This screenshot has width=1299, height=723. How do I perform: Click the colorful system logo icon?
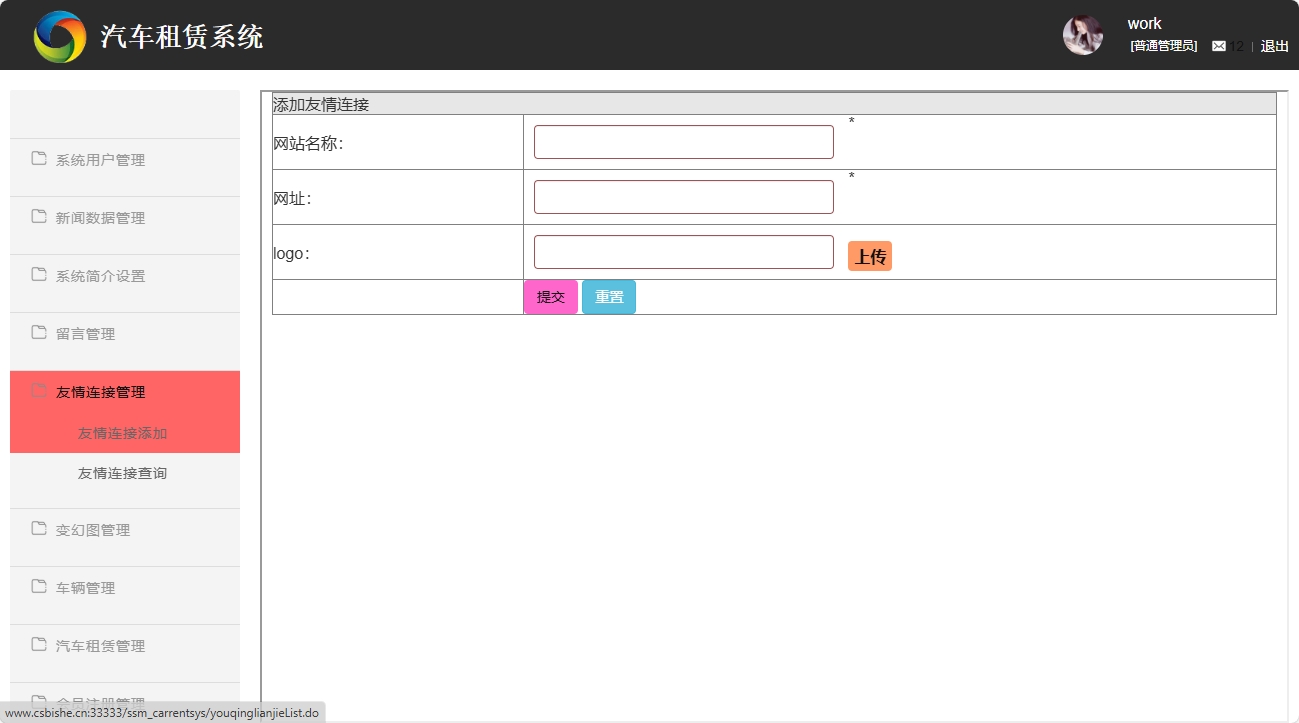click(60, 37)
